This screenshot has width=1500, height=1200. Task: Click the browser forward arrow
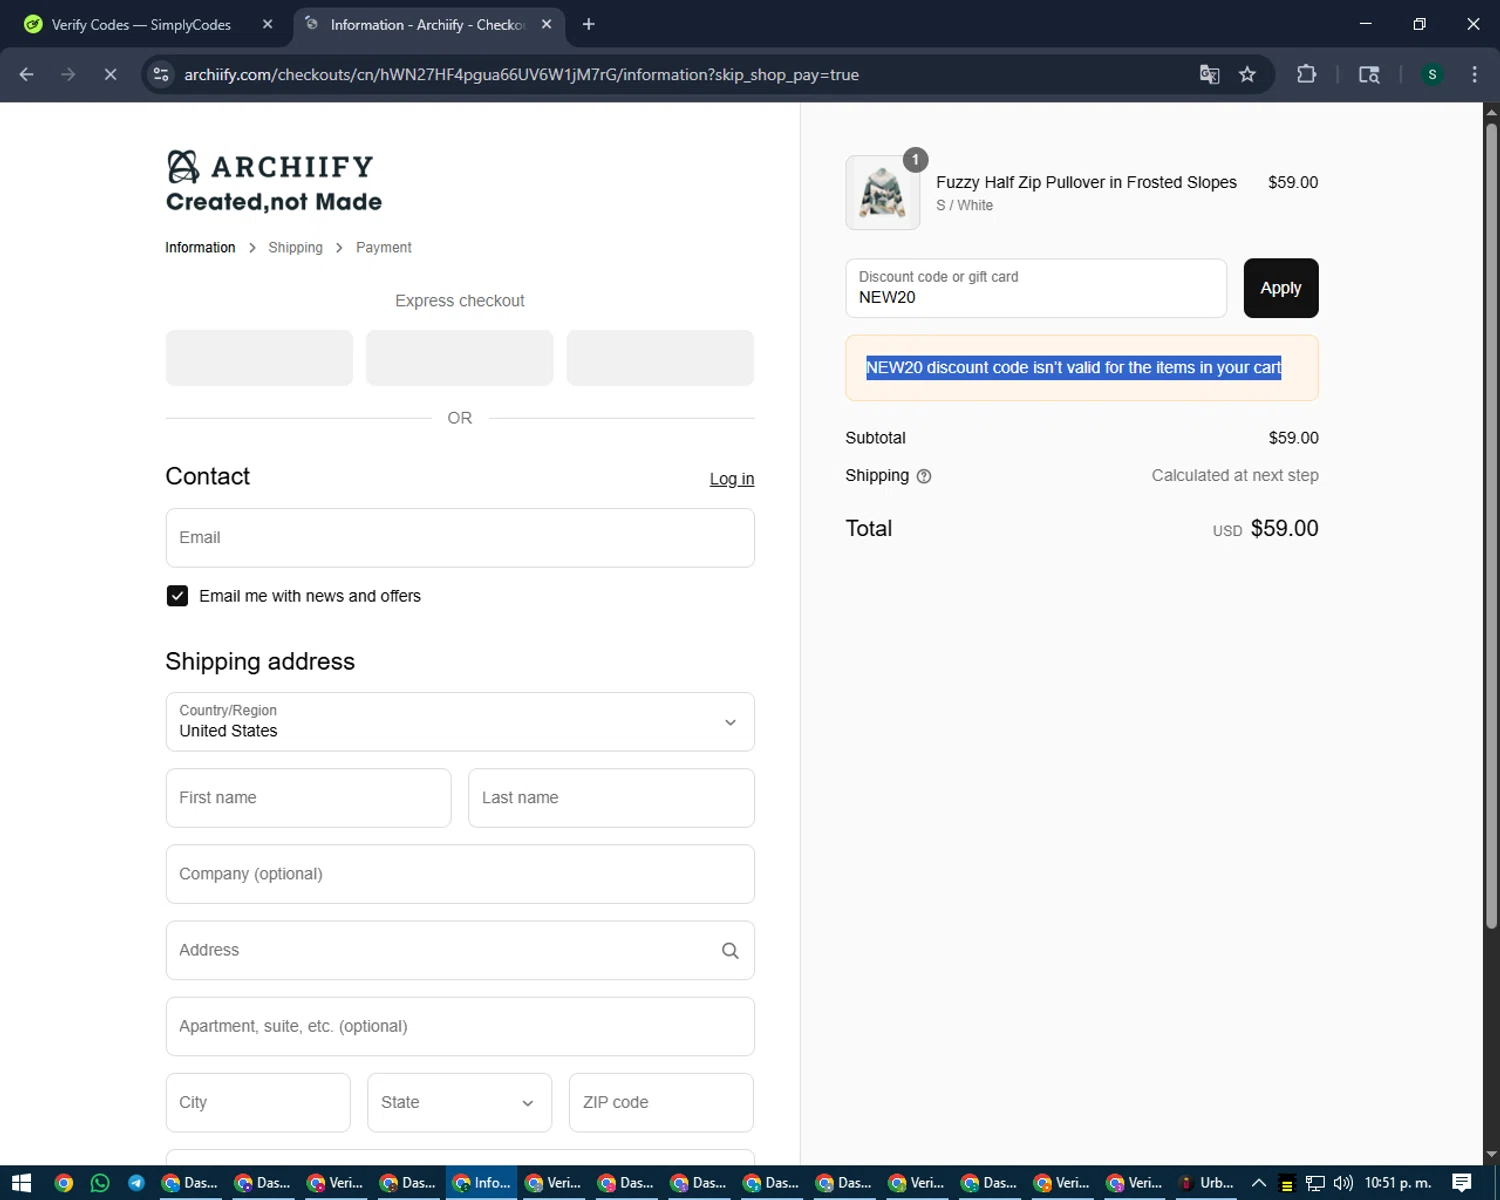[68, 74]
